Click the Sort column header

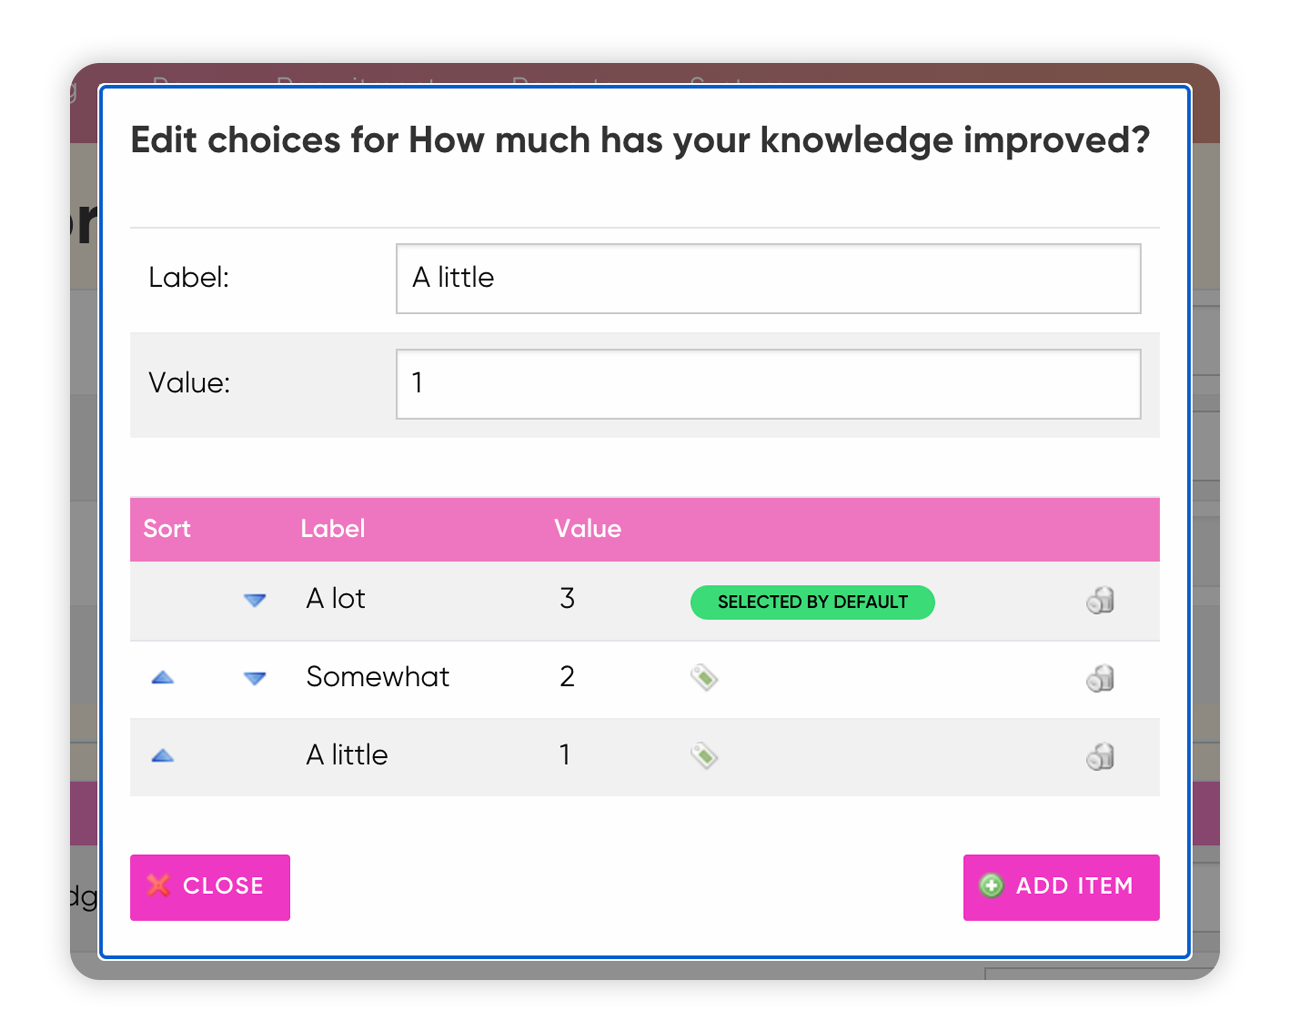pos(167,529)
